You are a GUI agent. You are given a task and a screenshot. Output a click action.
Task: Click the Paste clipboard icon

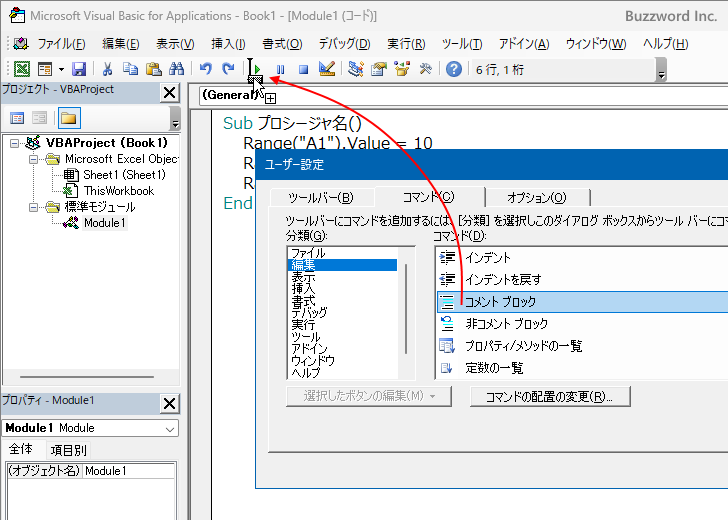(x=154, y=69)
